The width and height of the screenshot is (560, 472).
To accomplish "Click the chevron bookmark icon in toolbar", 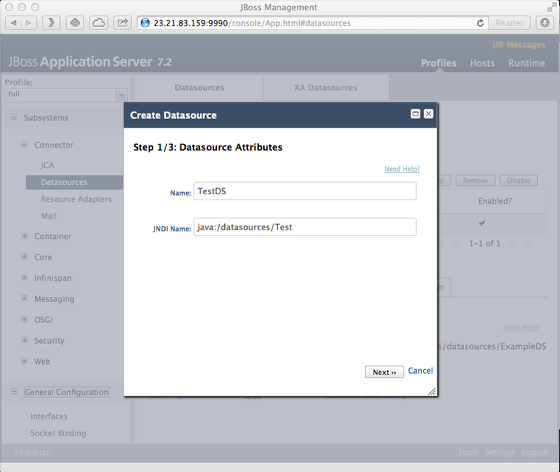I will pyautogui.click(x=51, y=23).
